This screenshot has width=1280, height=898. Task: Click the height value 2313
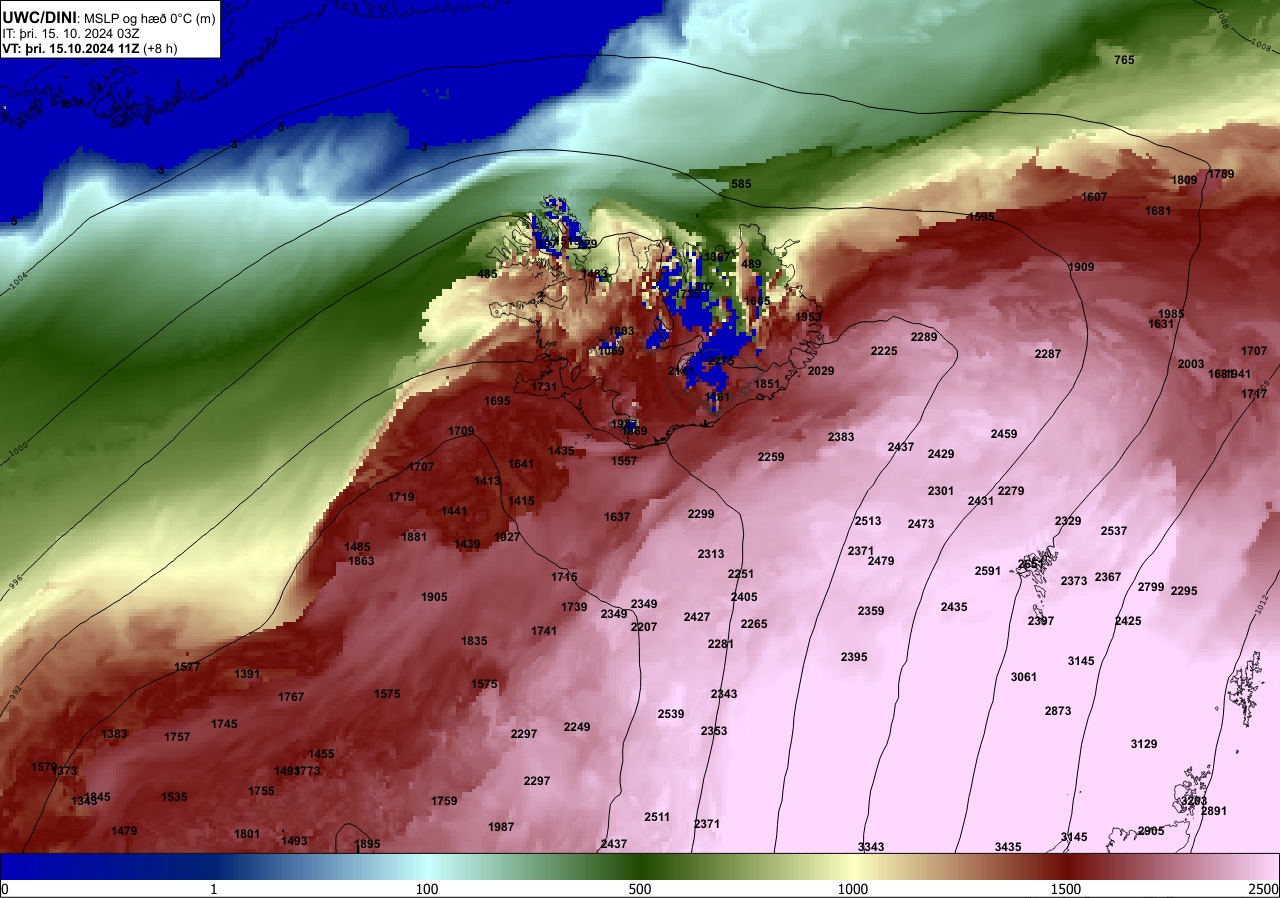click(711, 554)
